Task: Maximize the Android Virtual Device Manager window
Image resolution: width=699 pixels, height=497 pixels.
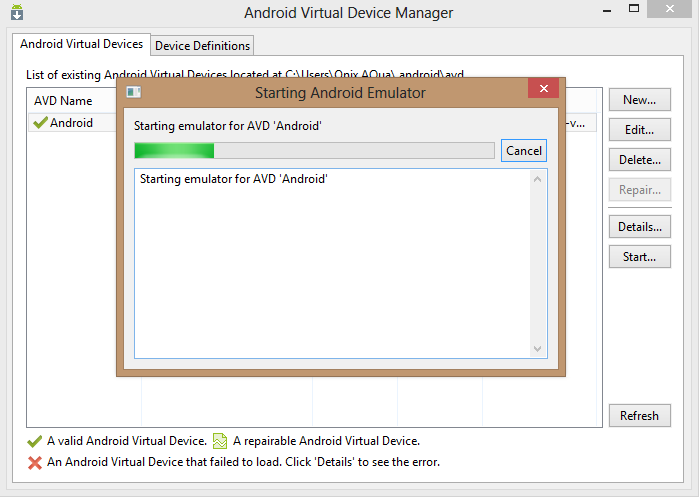Action: pos(634,8)
